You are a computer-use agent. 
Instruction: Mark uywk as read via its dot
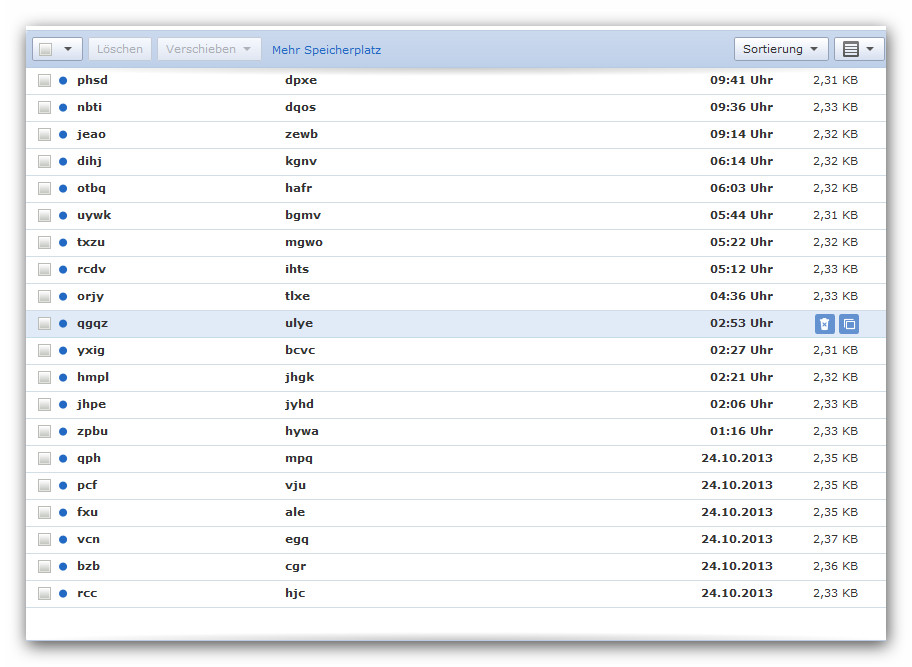pos(63,215)
